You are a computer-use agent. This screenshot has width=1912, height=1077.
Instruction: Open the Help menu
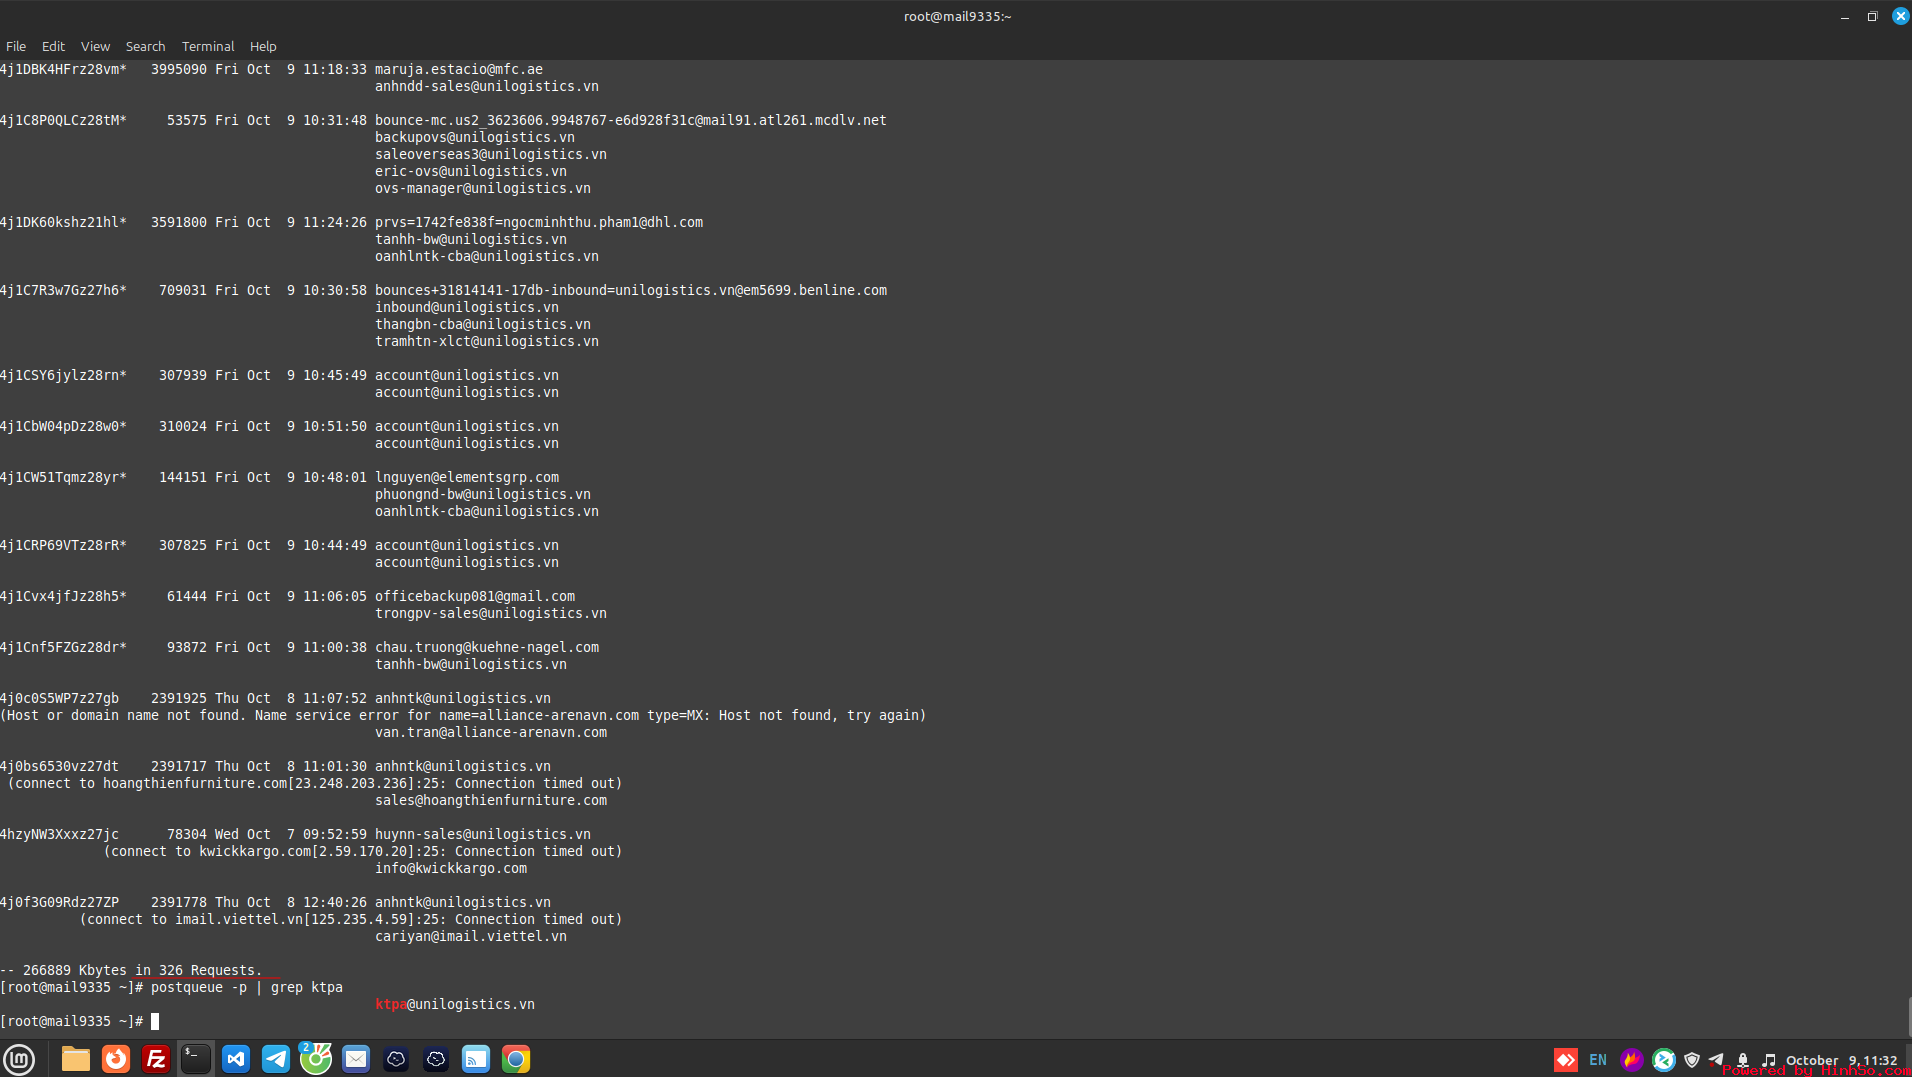[263, 46]
